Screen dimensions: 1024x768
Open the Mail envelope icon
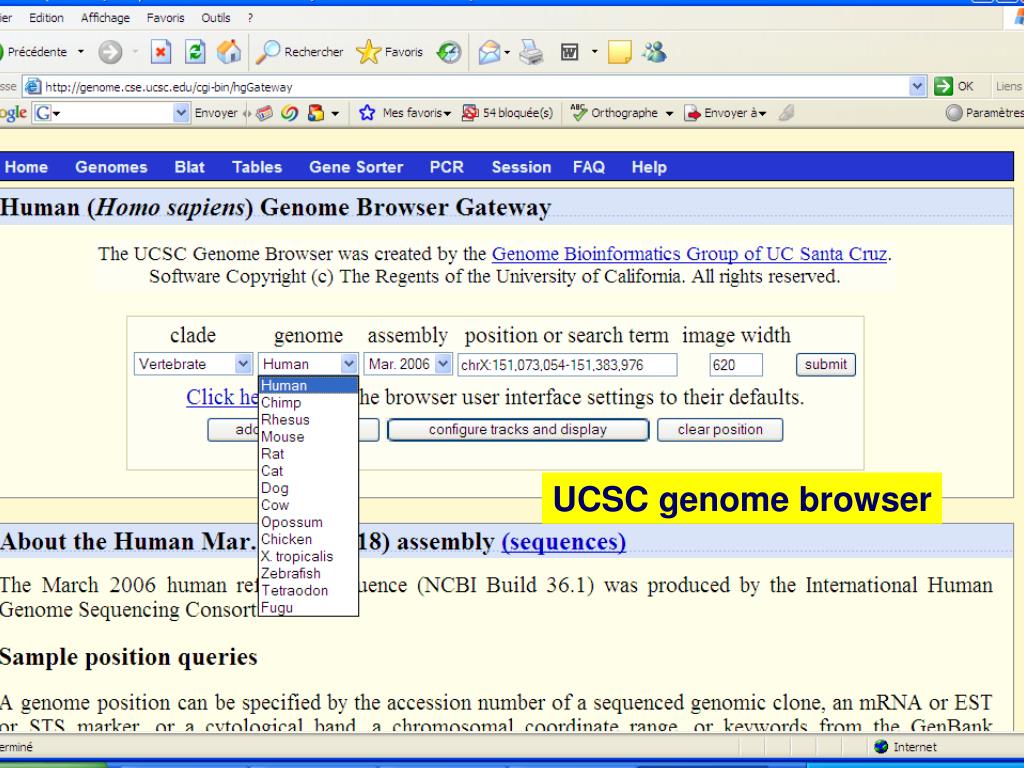click(x=489, y=52)
